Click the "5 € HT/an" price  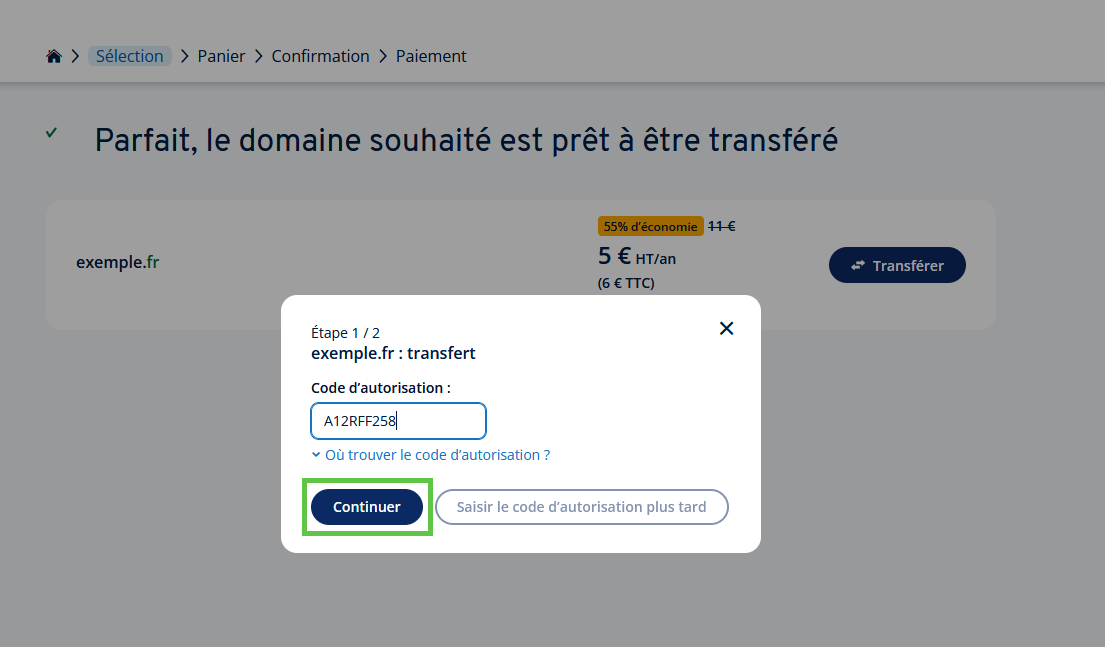[x=637, y=257]
